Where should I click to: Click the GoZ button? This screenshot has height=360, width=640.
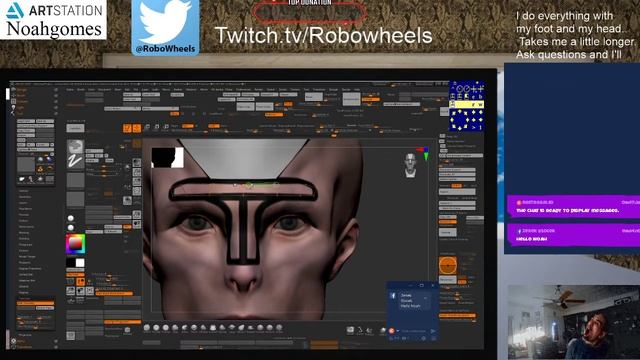click(21, 145)
